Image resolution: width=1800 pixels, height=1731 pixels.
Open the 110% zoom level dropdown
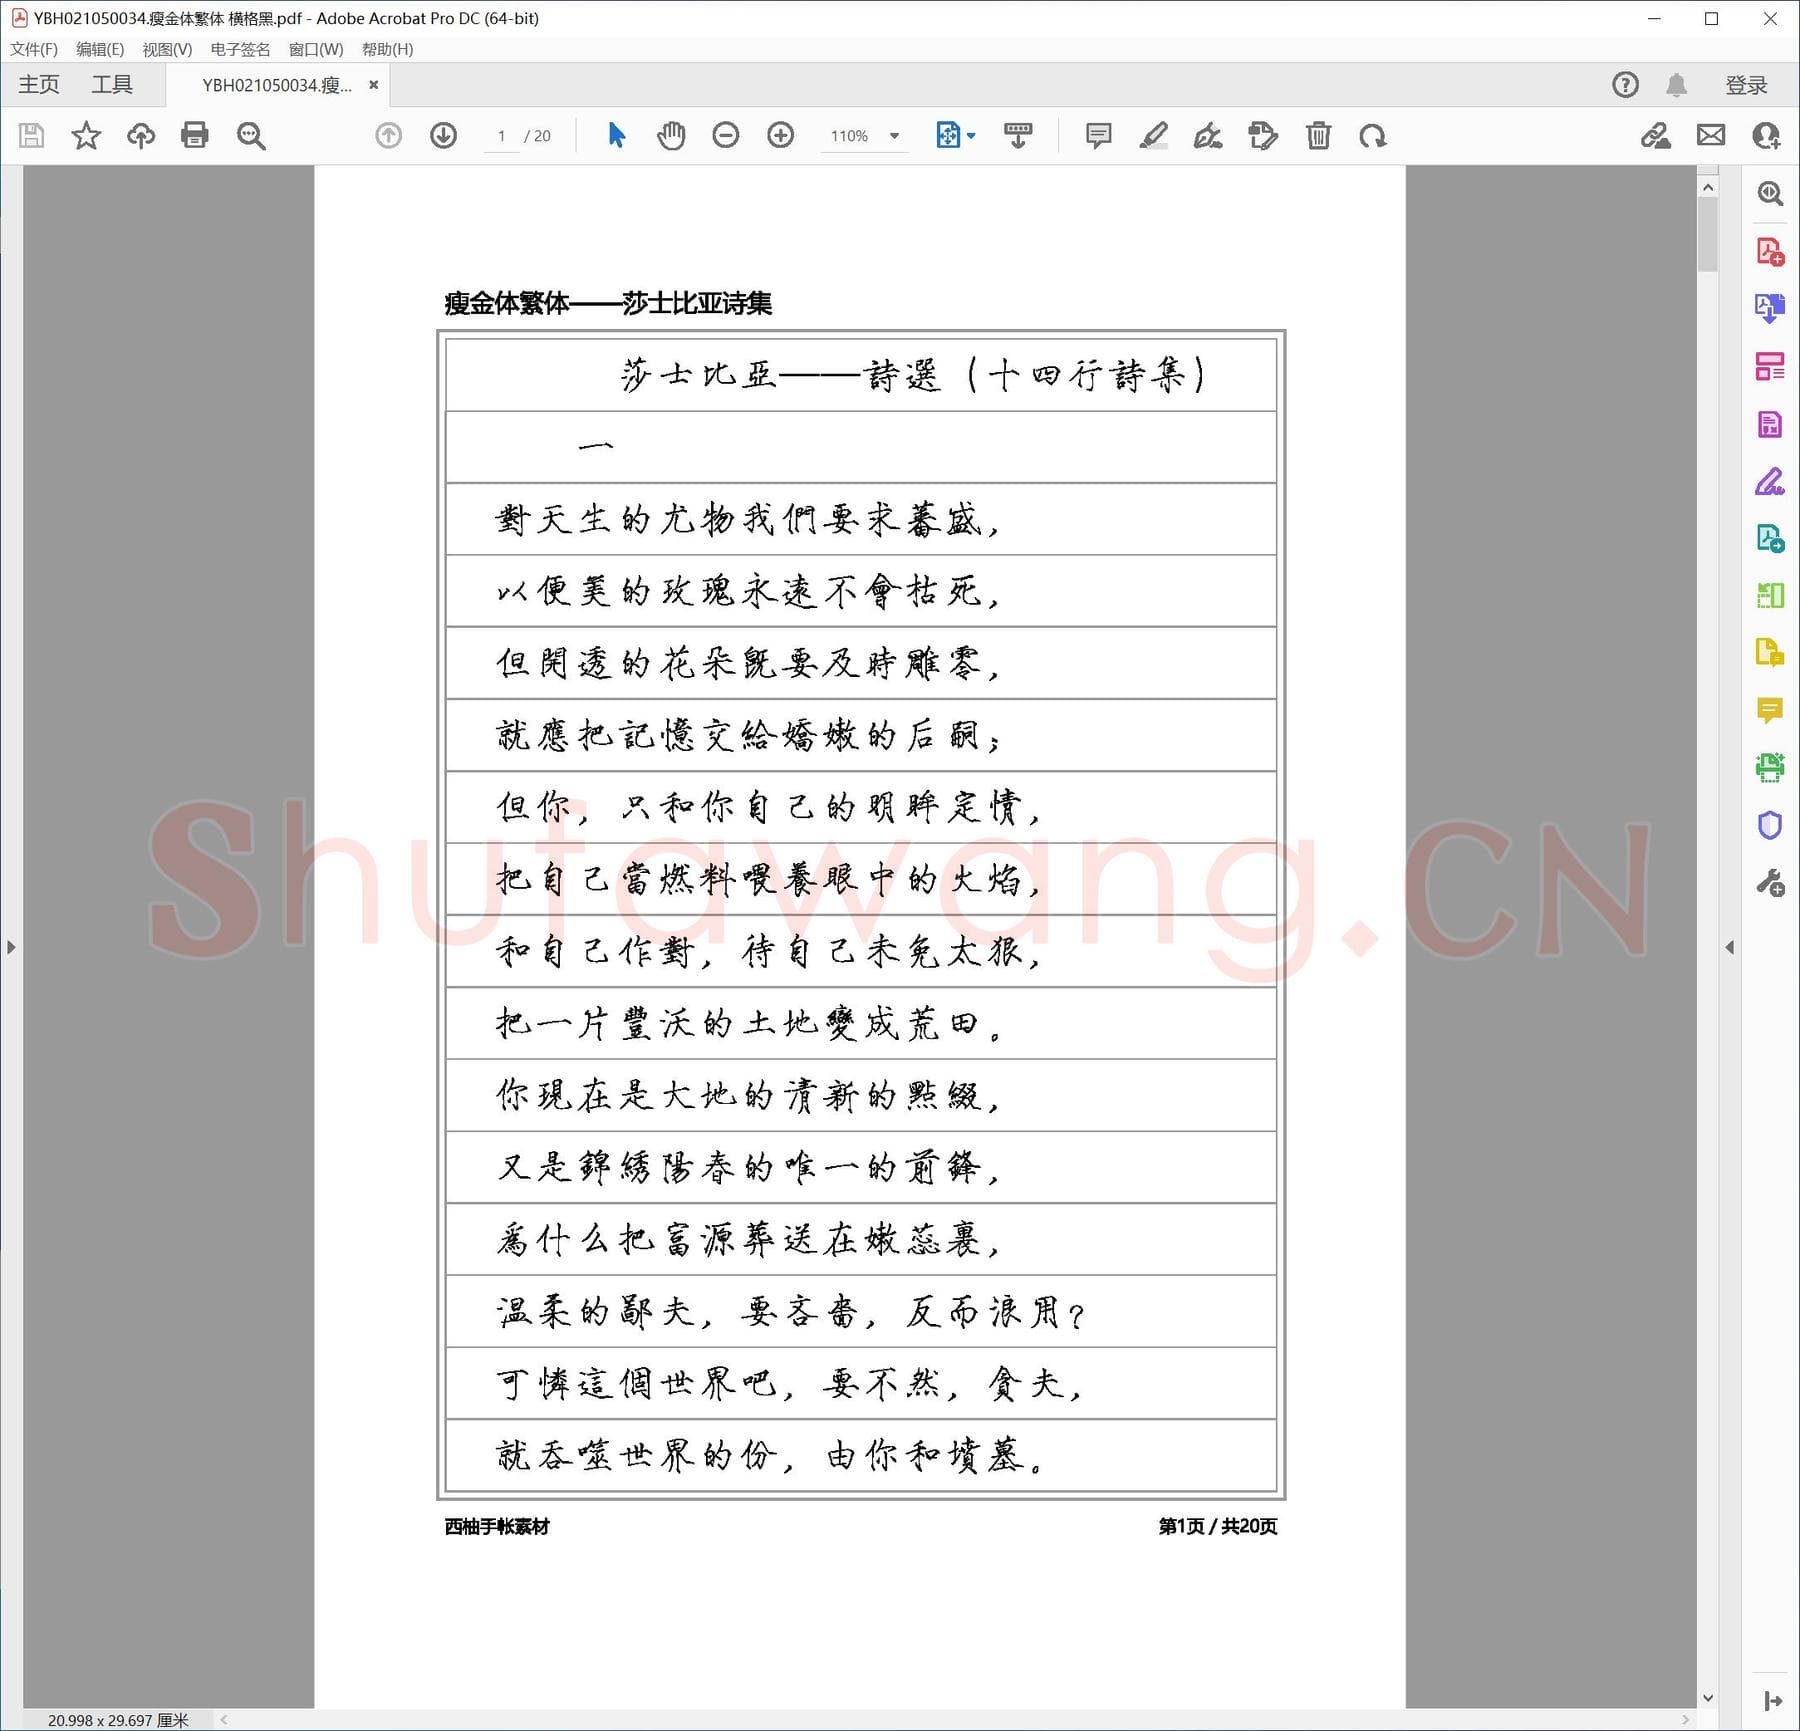coord(865,136)
